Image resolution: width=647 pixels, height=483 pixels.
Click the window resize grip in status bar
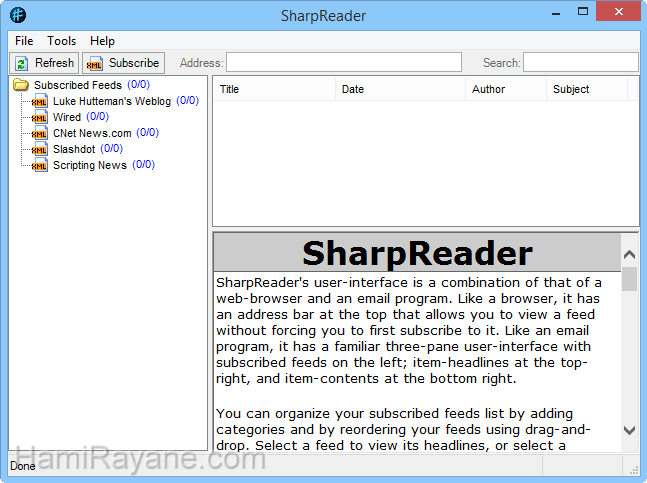coord(633,469)
